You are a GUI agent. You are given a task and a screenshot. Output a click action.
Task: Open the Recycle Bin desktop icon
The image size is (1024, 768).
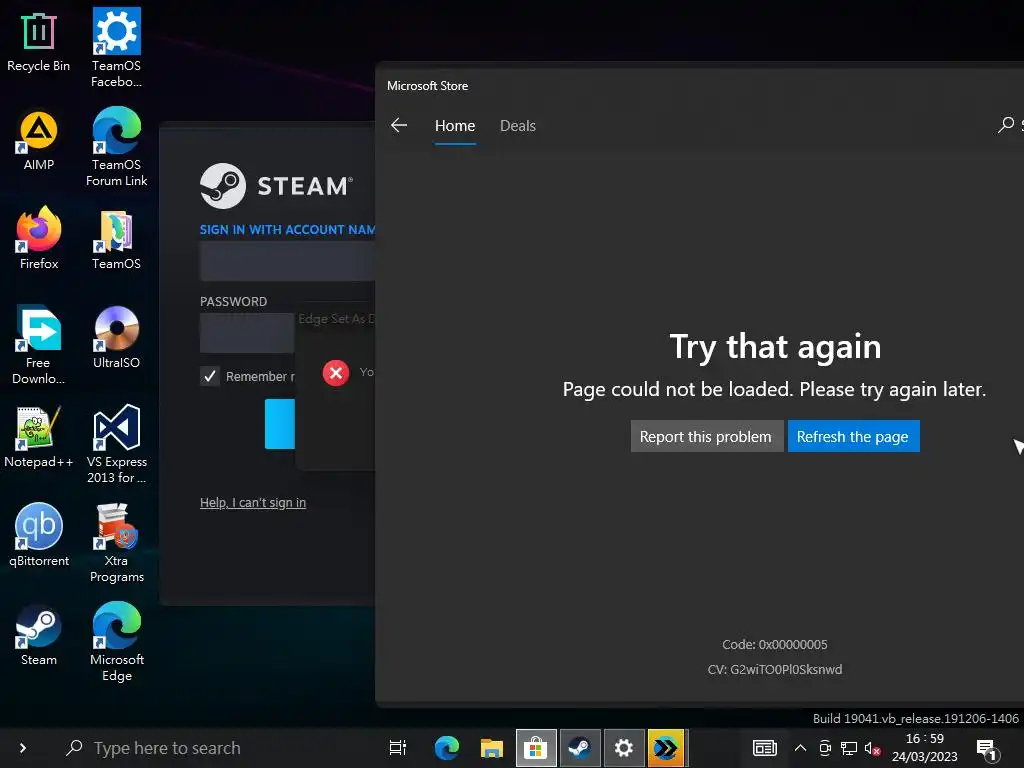tap(39, 42)
